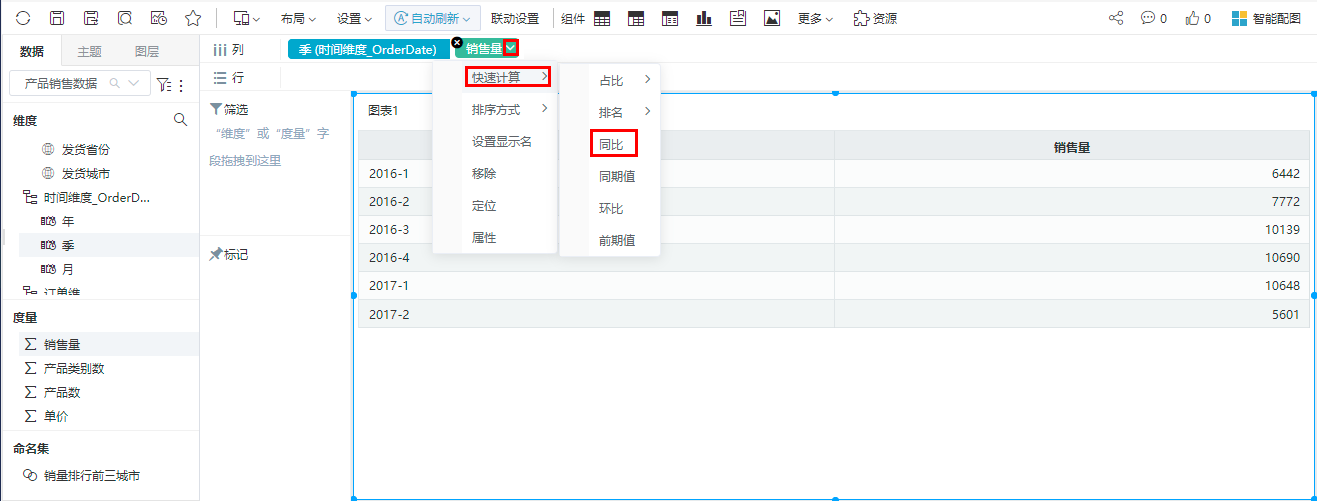Select 环比 quick calculation

610,208
